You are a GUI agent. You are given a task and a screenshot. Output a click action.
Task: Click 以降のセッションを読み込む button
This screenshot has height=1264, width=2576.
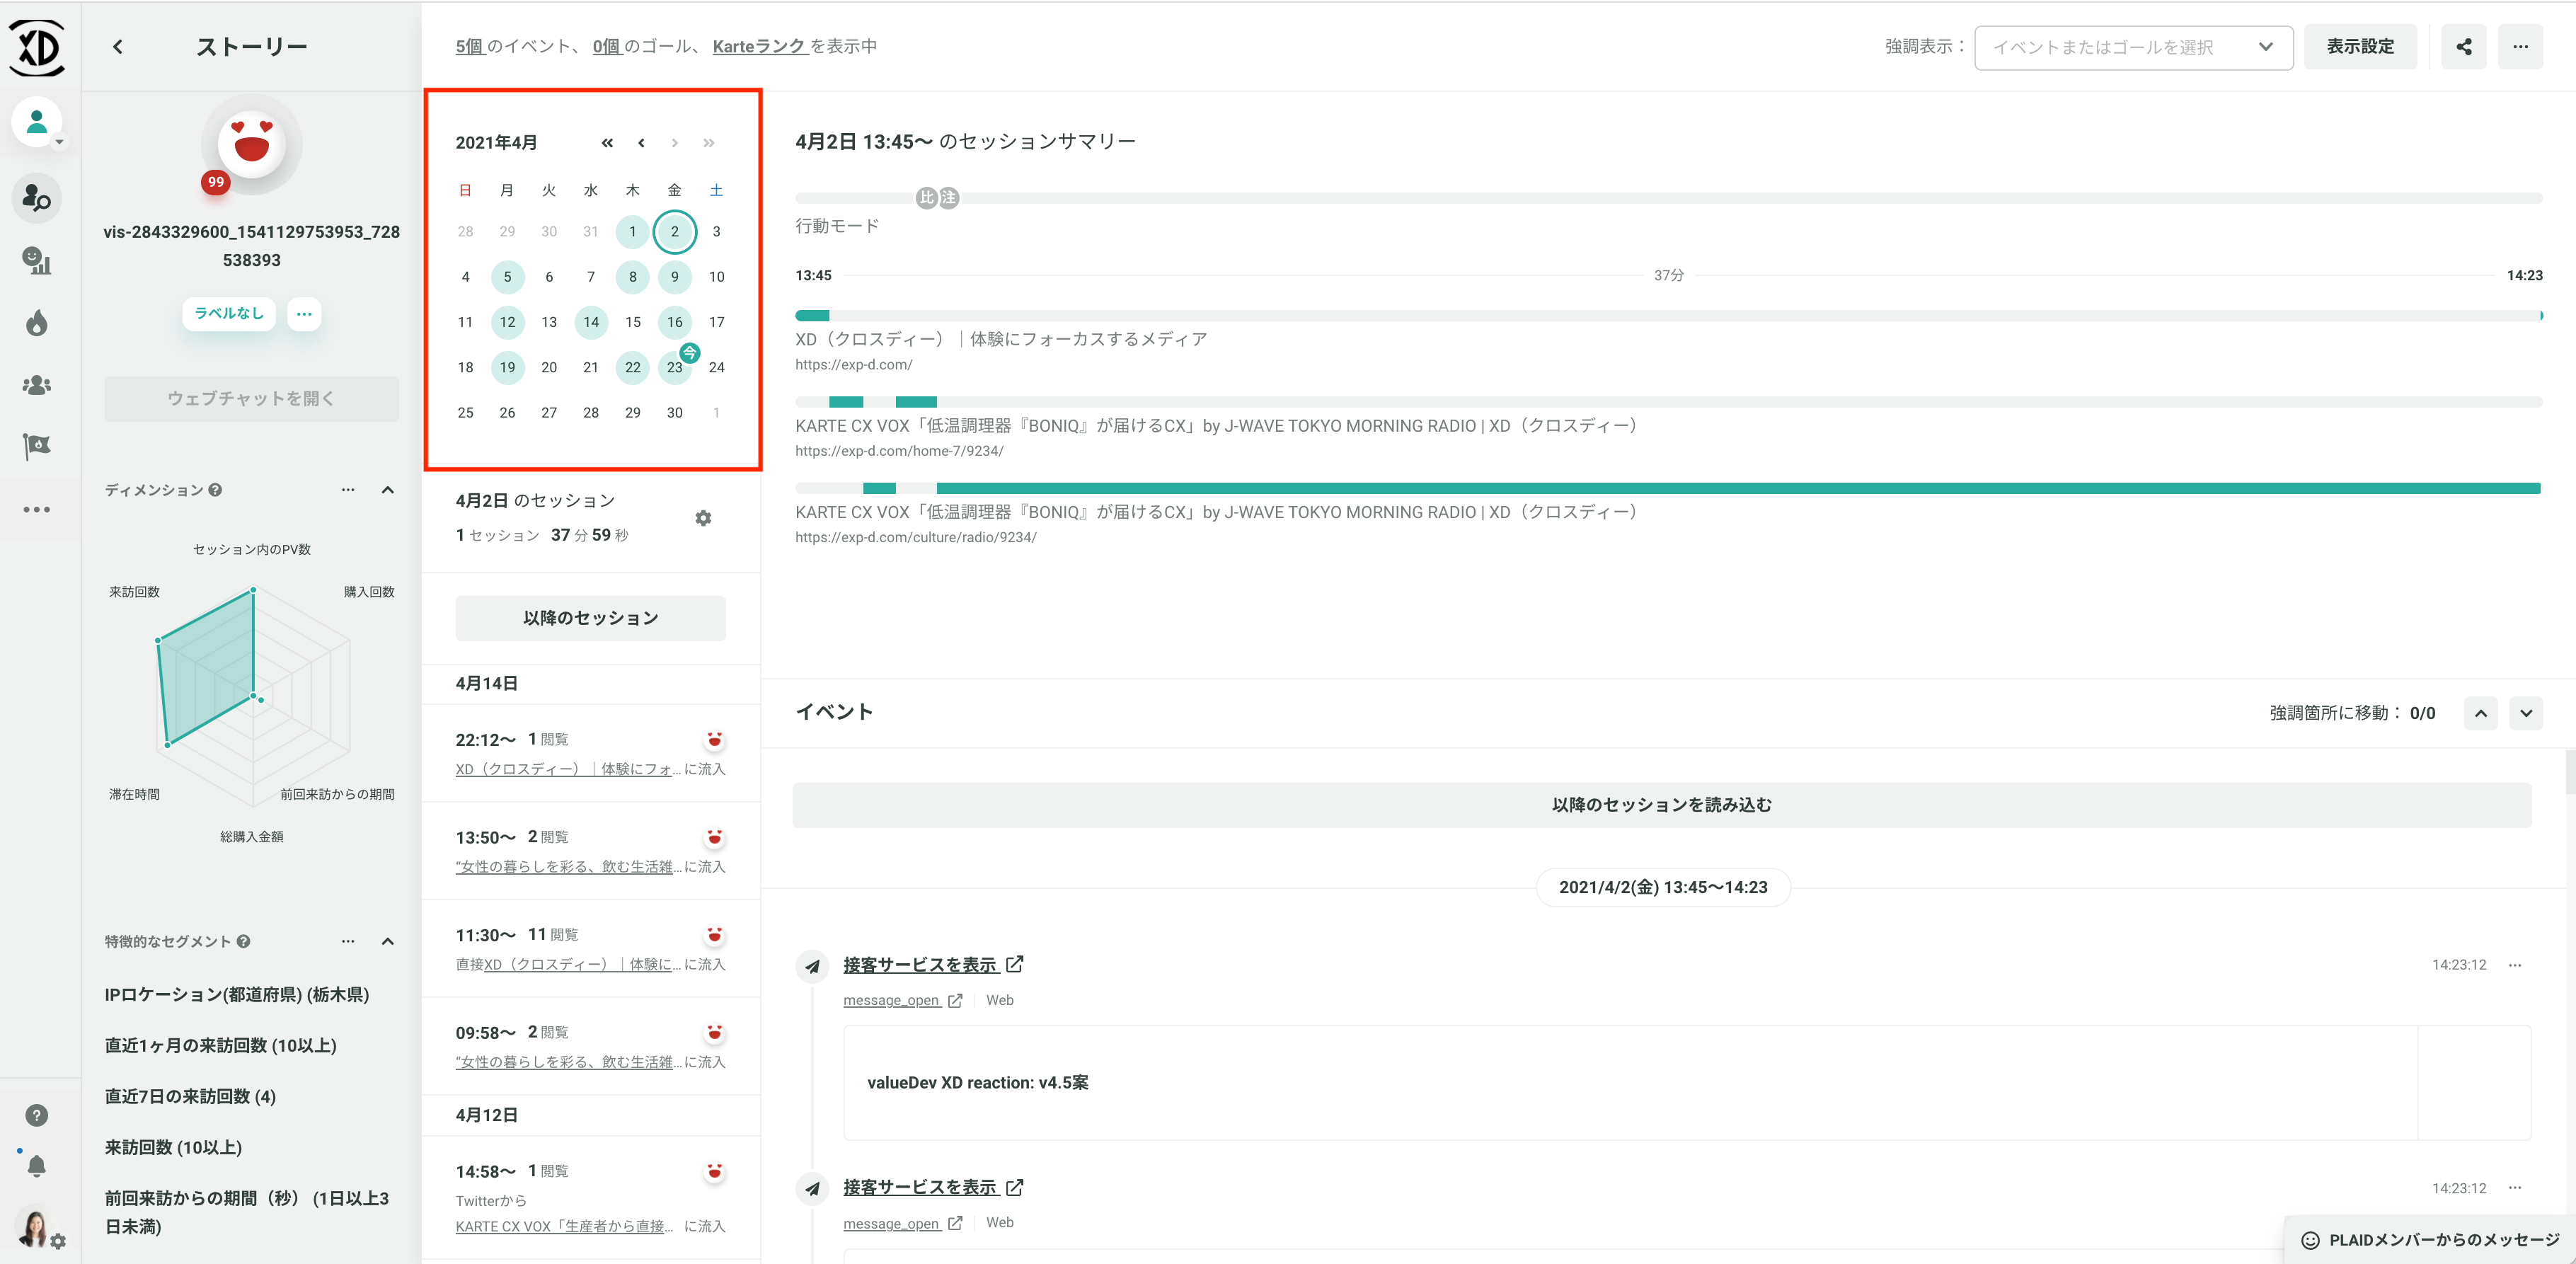pyautogui.click(x=1661, y=805)
